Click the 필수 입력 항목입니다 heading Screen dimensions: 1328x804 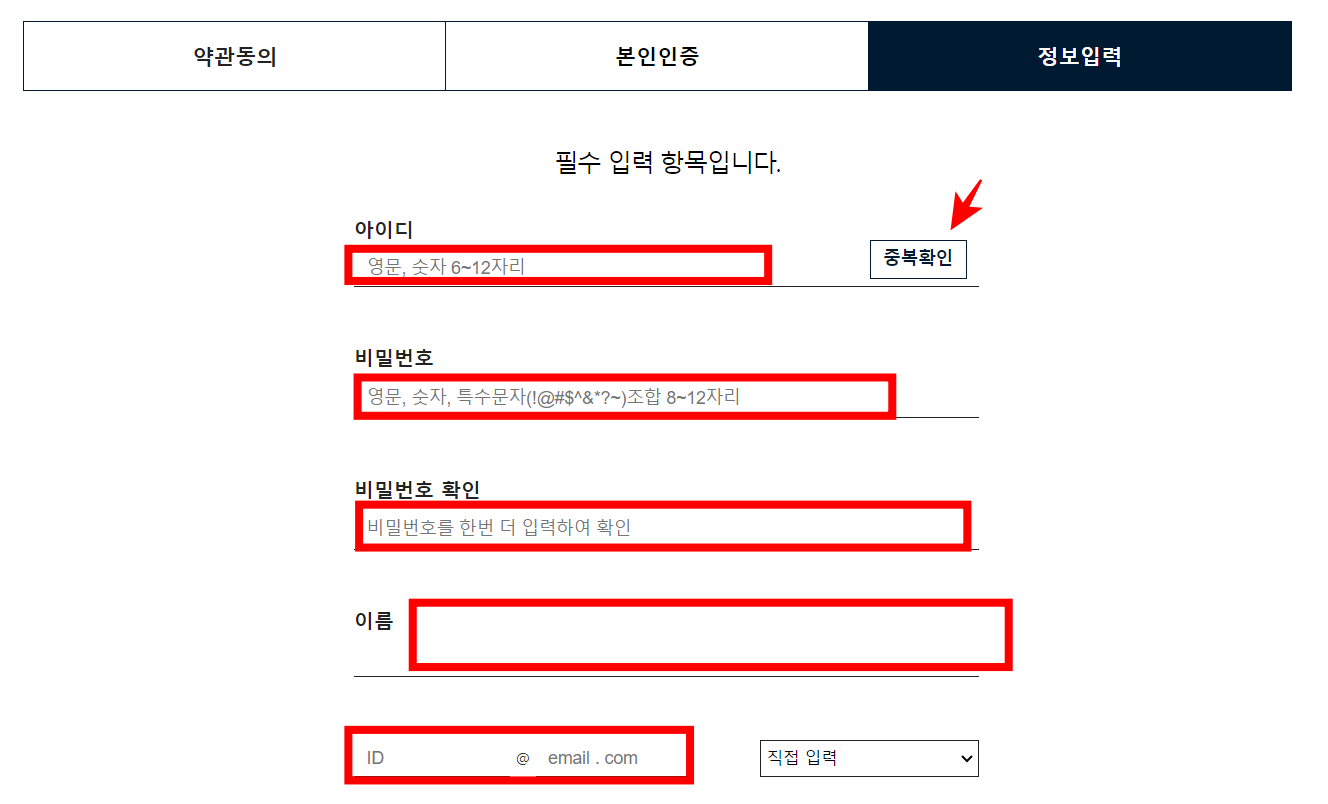(668, 162)
